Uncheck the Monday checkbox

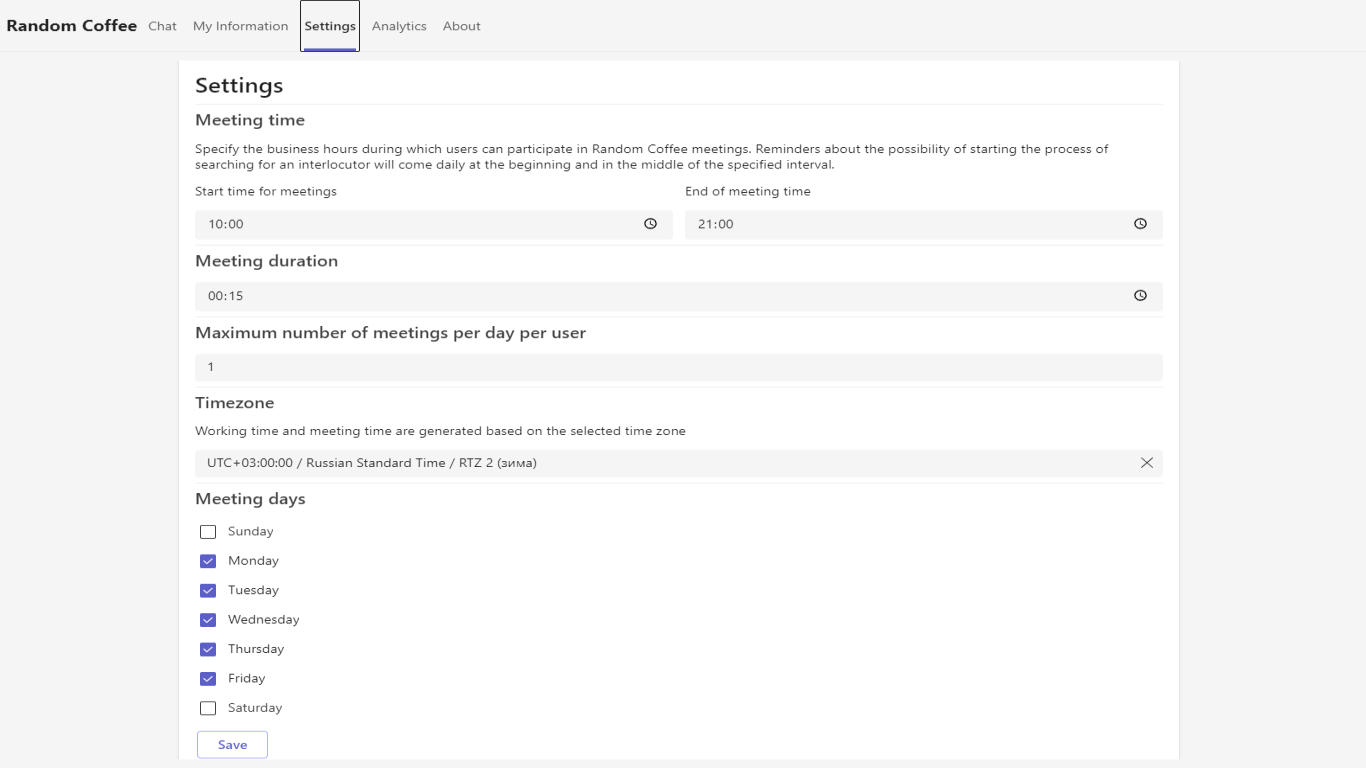[x=208, y=561]
